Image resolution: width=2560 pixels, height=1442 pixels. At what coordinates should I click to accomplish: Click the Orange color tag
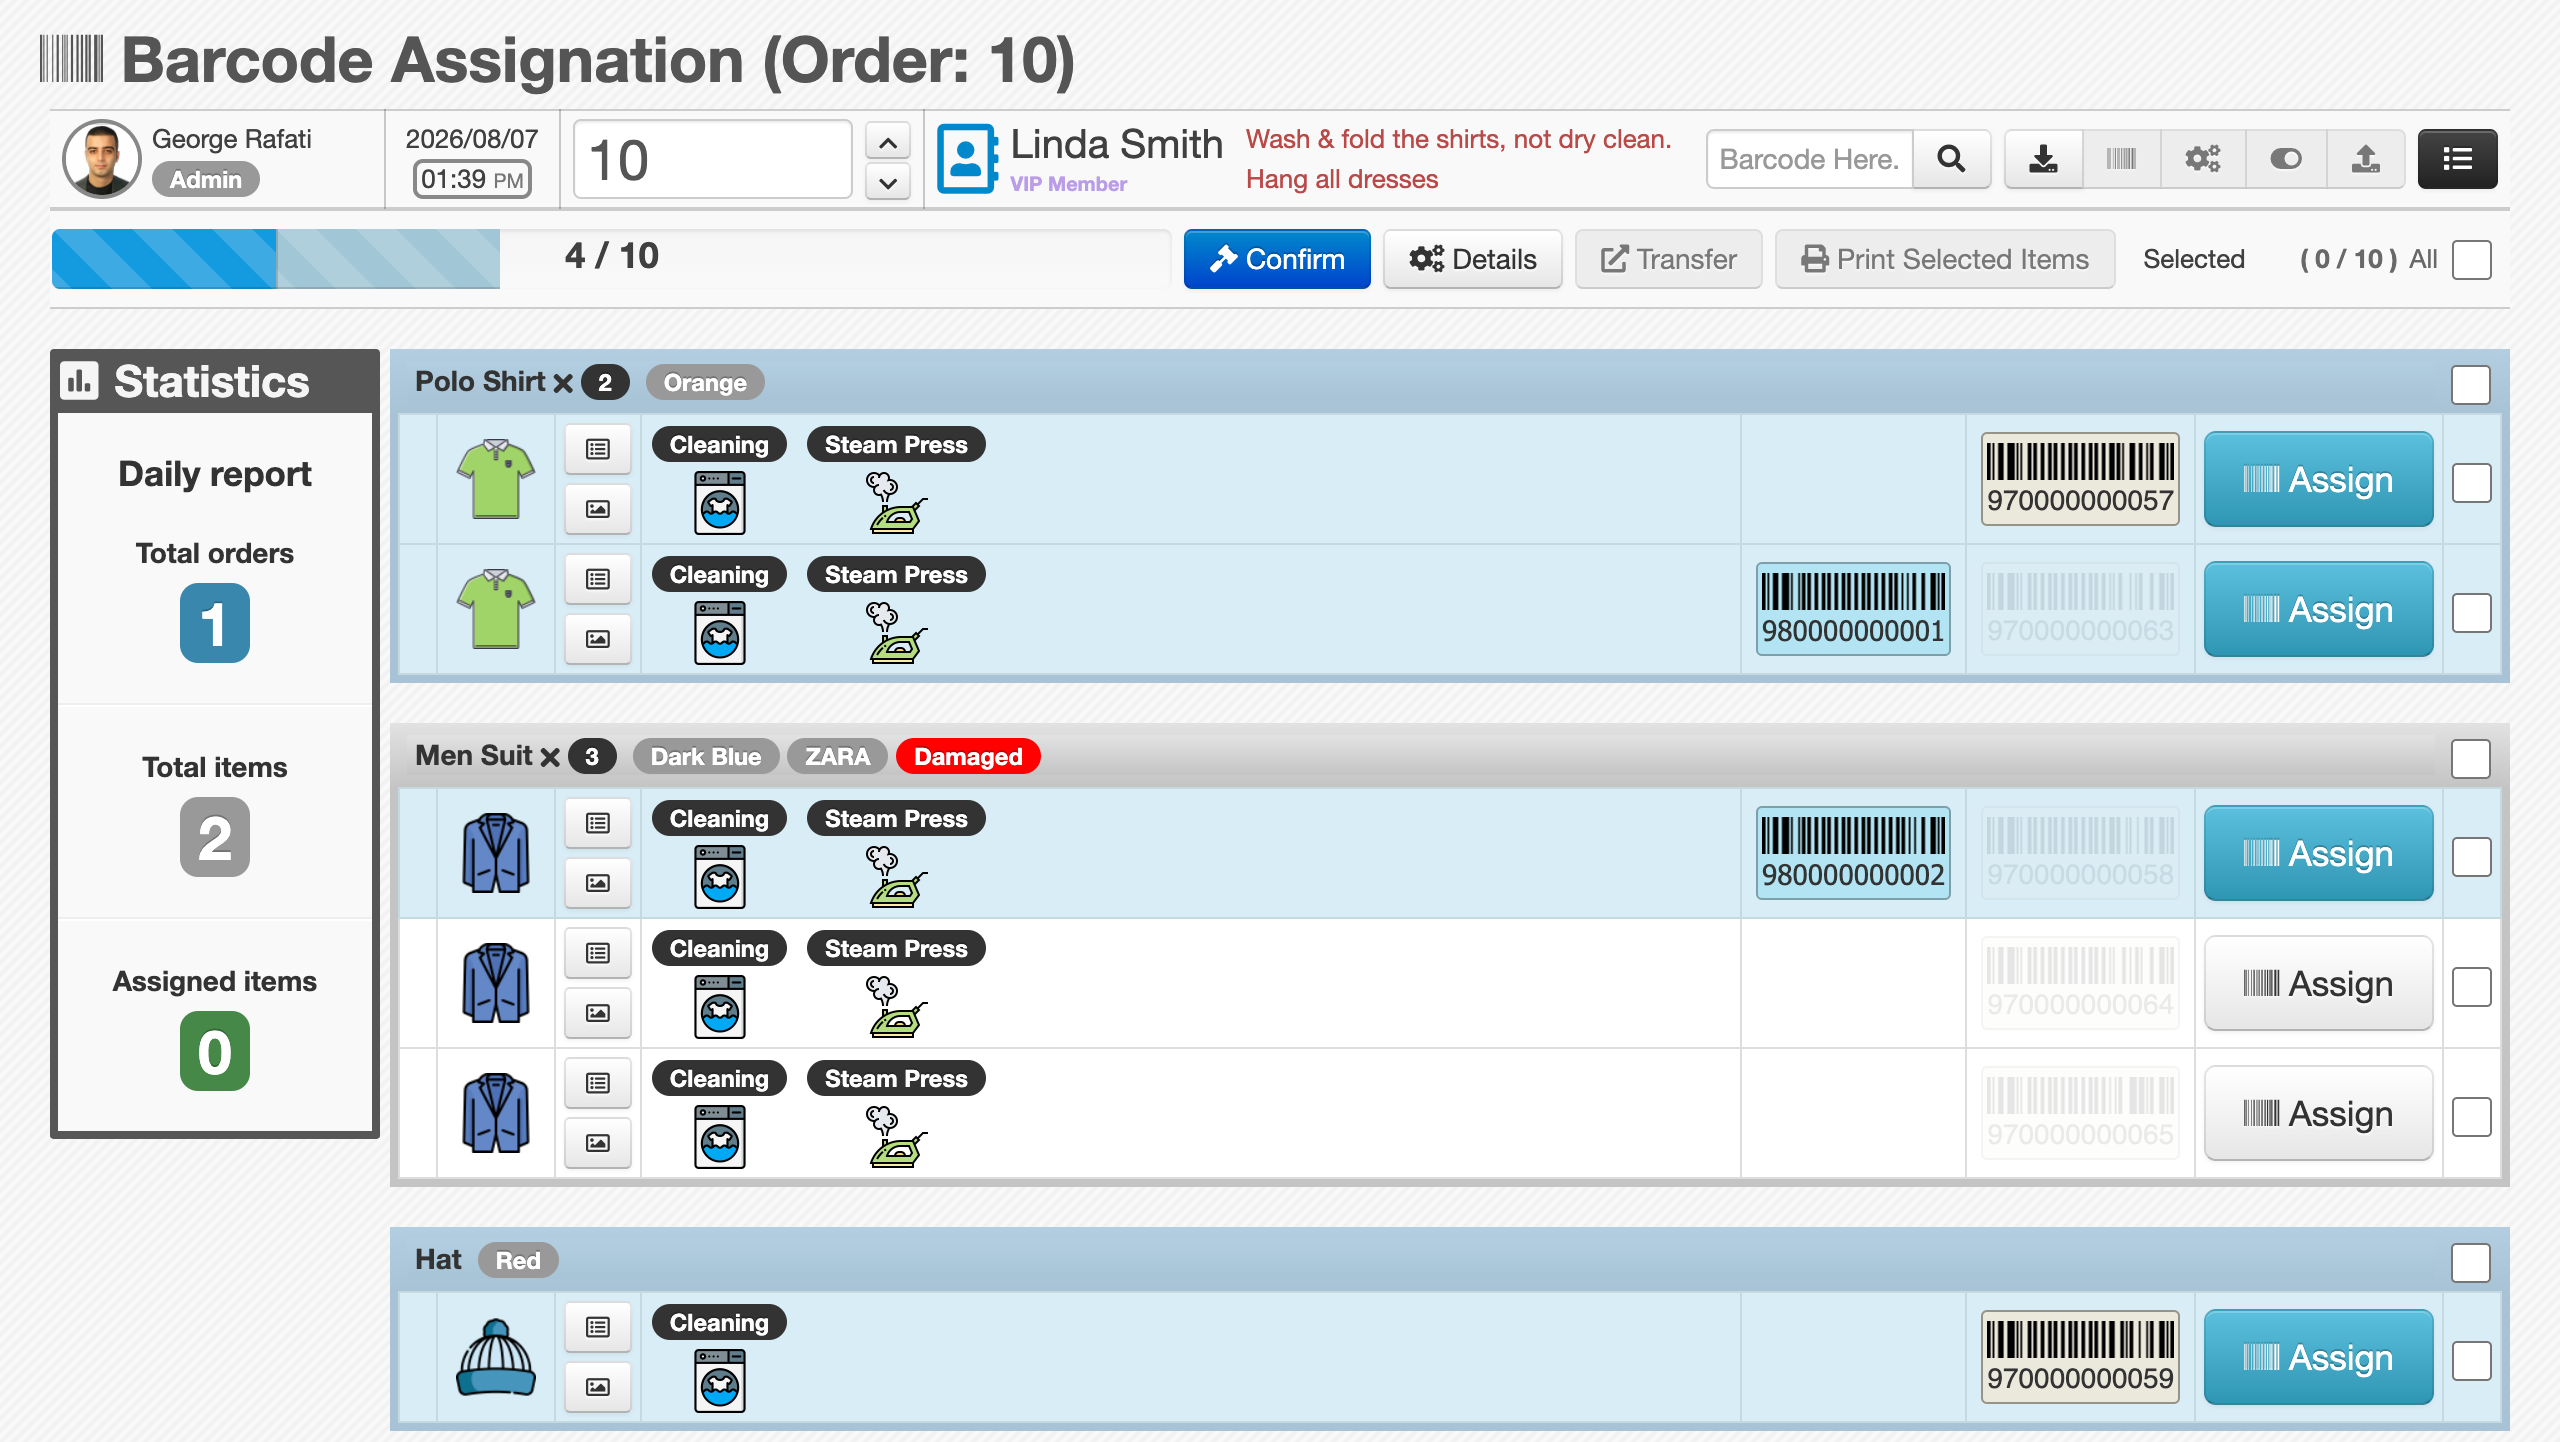pos(704,382)
